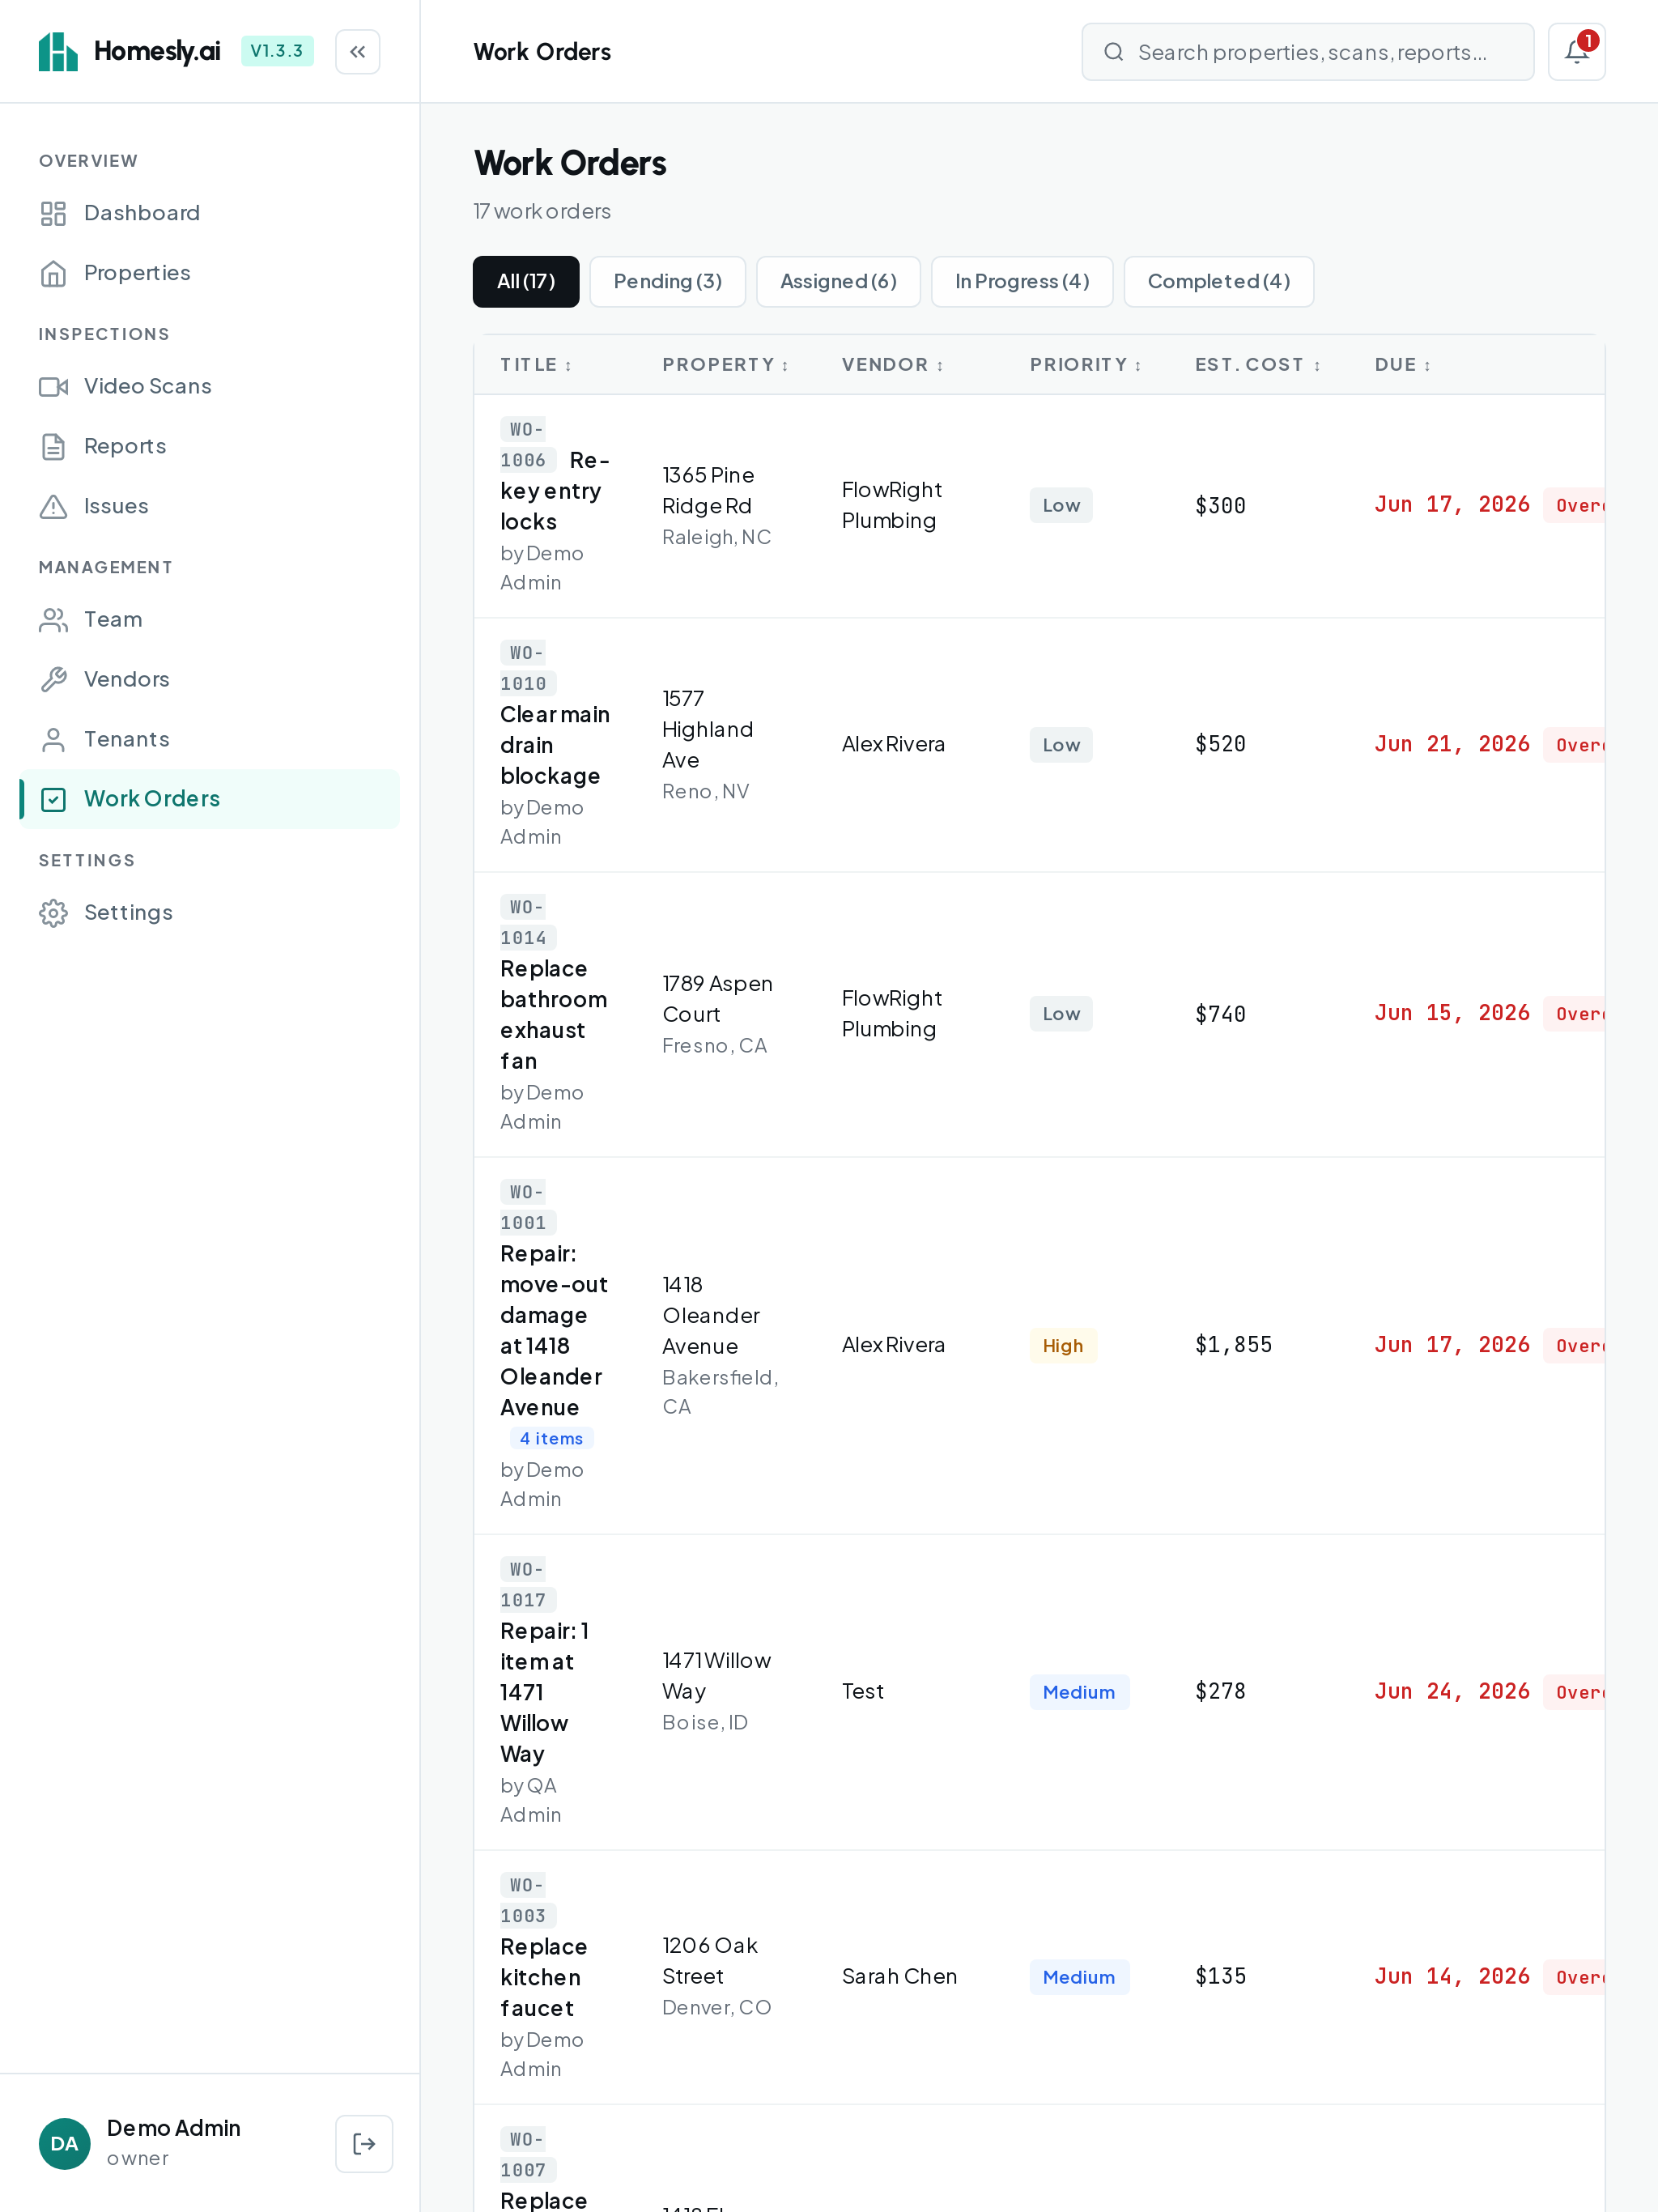Click the Test vendor cell
The height and width of the screenshot is (2212, 1658).
(862, 1691)
